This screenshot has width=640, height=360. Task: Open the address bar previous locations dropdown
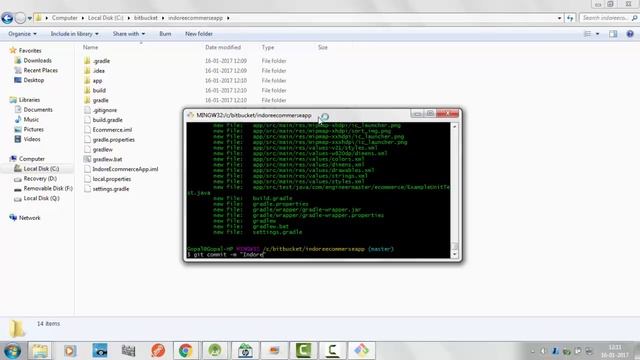coord(559,18)
